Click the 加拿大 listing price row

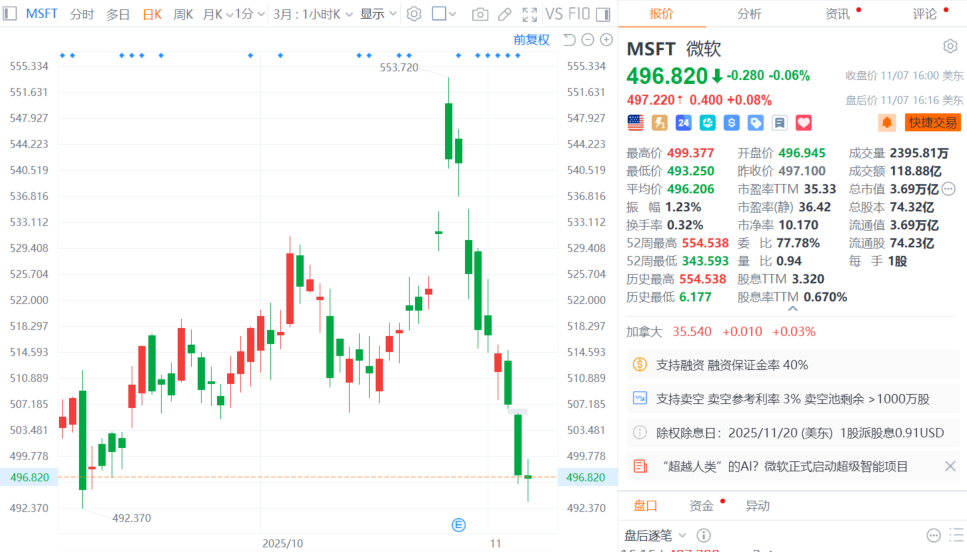pos(721,331)
